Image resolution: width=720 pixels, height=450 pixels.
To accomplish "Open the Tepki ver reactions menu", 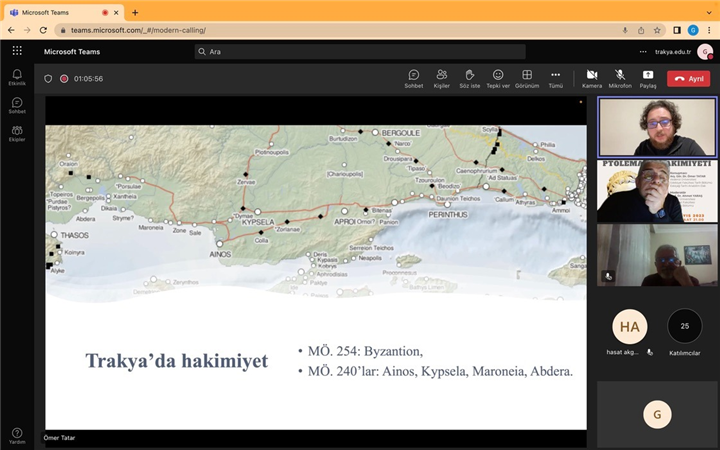I will tap(498, 79).
